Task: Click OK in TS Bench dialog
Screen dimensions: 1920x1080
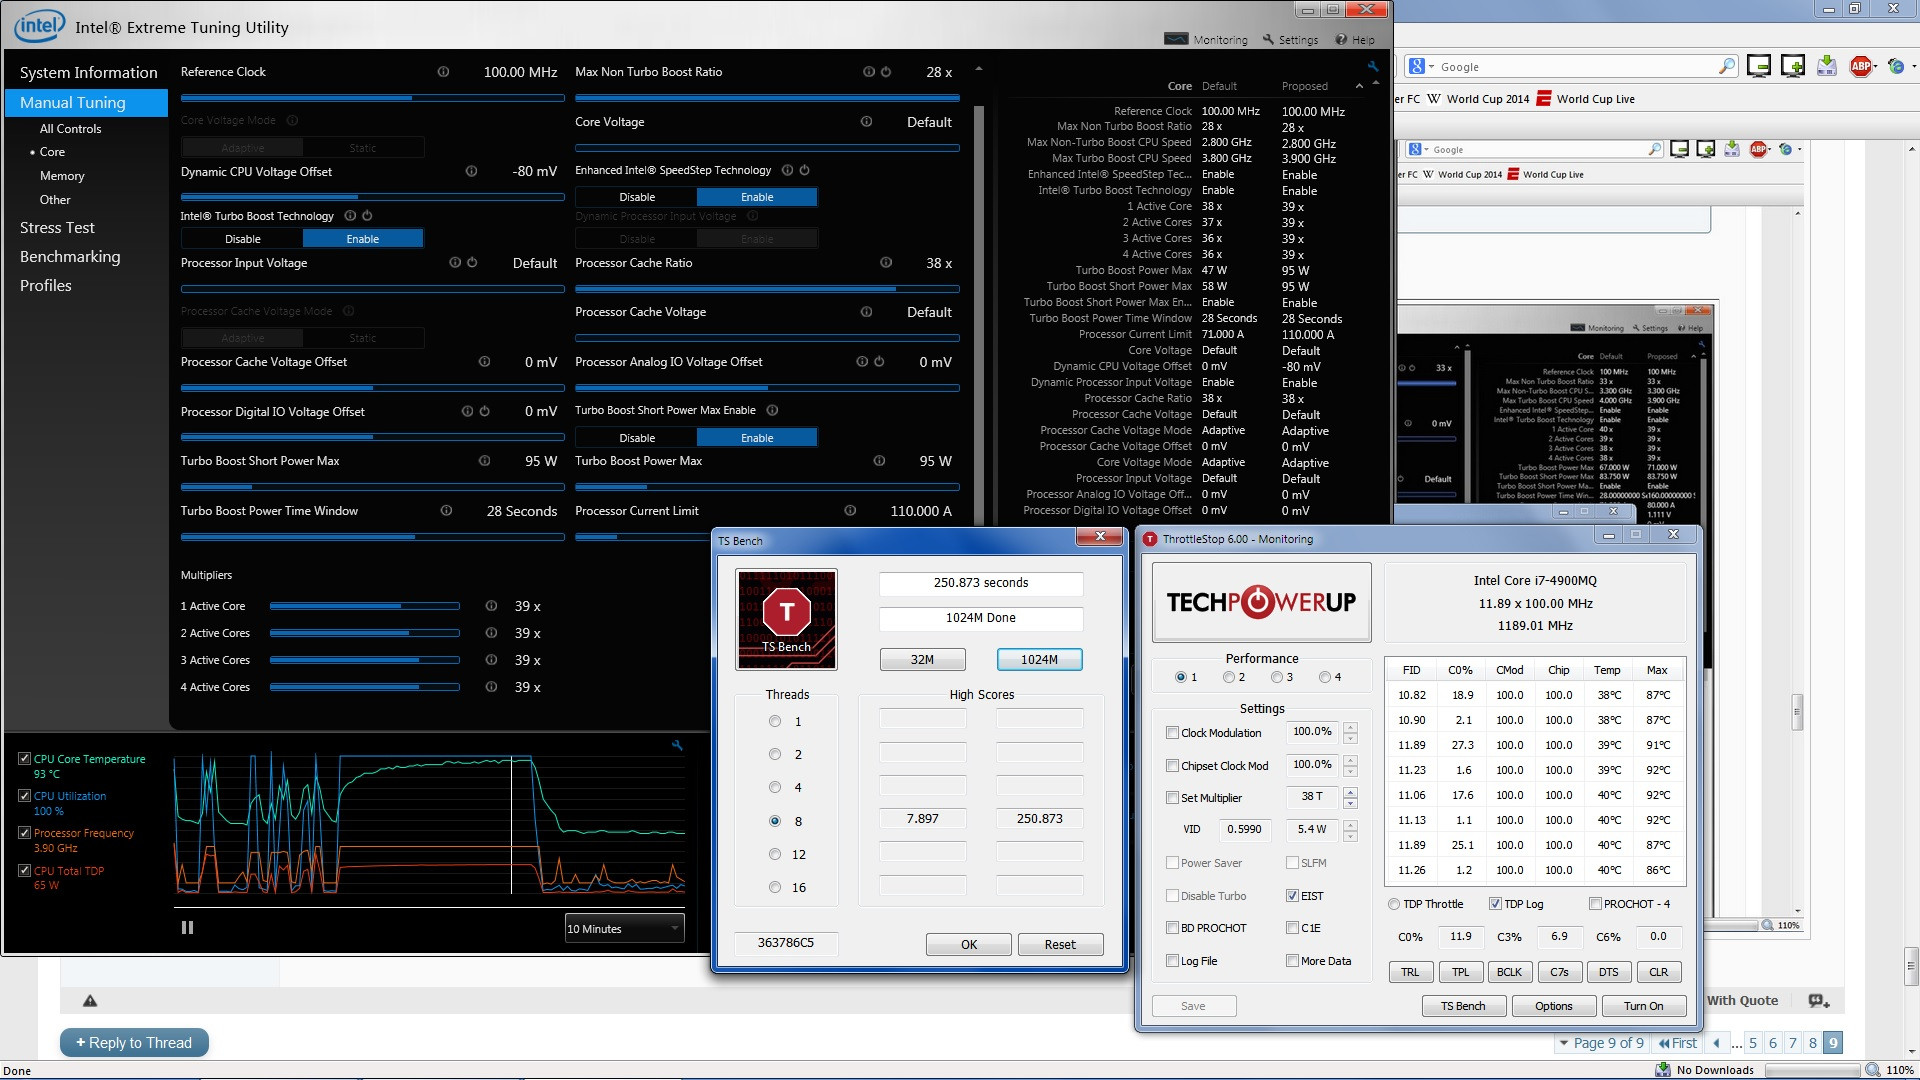Action: coord(969,945)
